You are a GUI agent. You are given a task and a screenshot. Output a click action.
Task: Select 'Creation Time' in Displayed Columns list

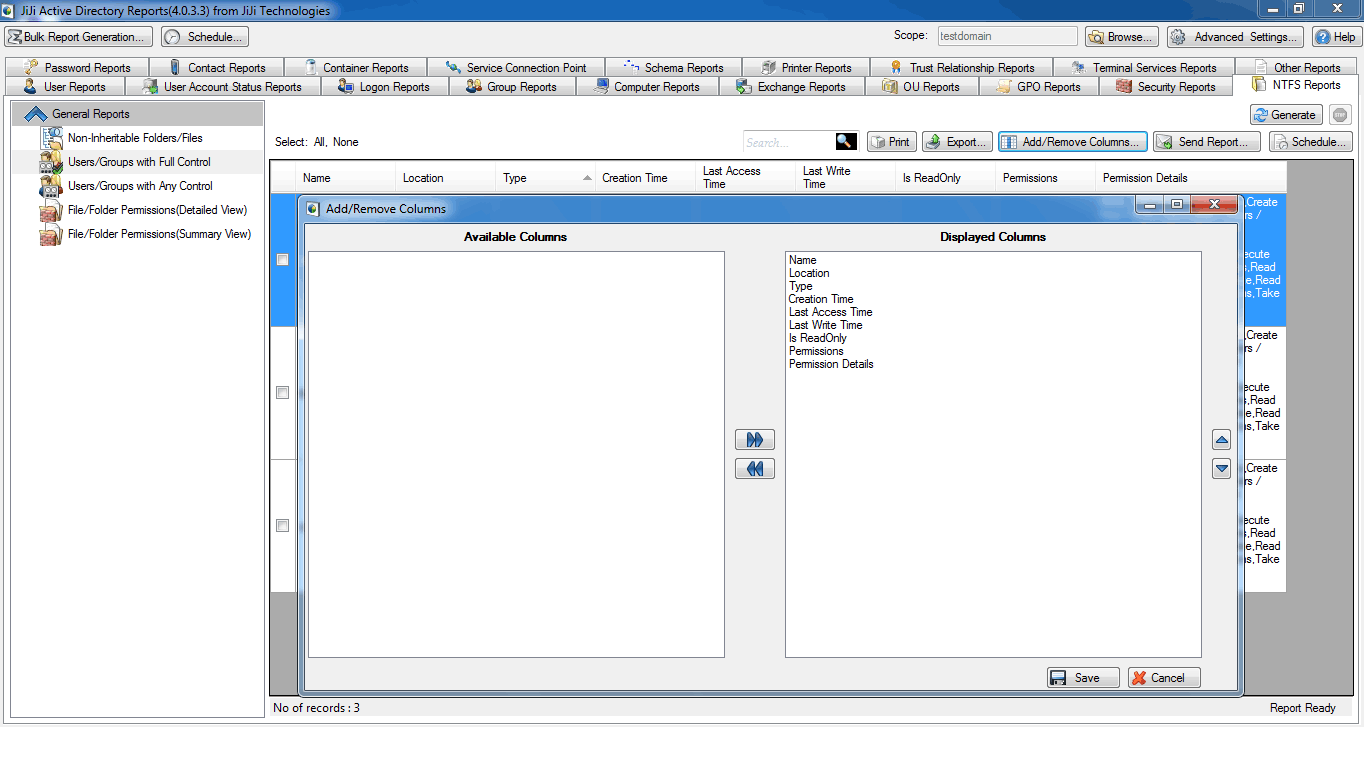pos(821,299)
